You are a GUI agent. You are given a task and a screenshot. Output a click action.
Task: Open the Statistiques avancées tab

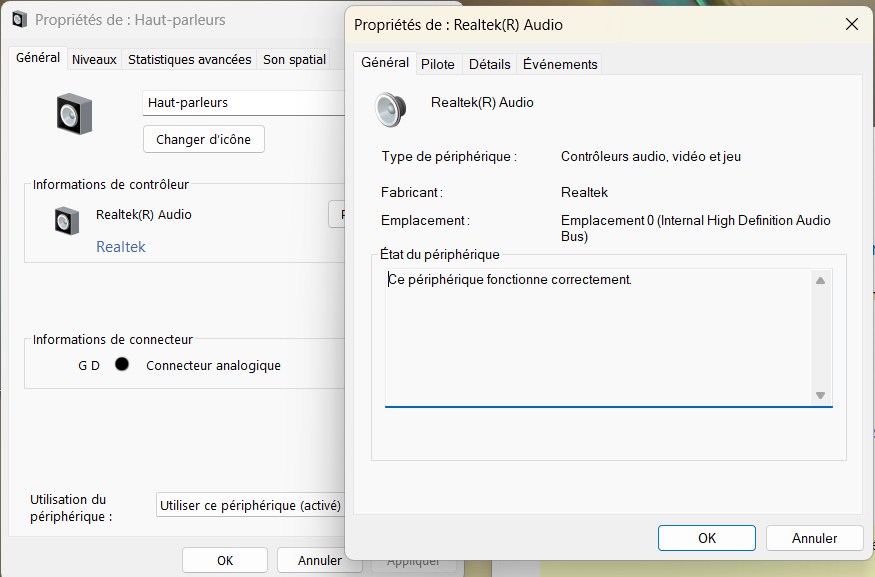(190, 59)
